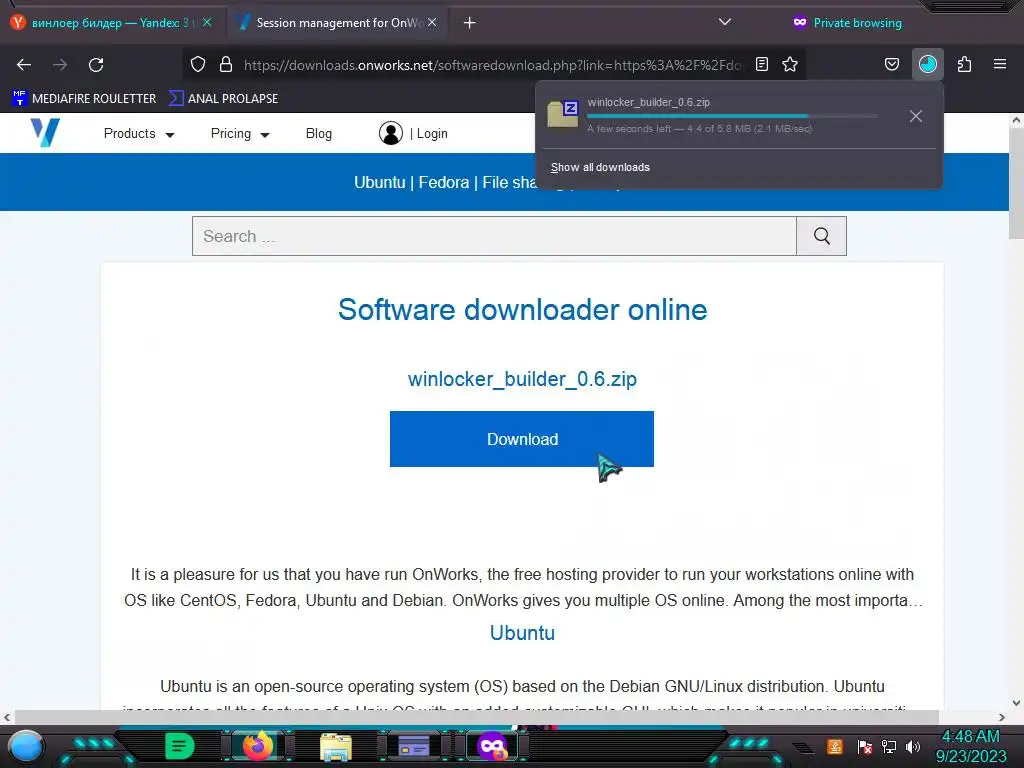Screen dimensions: 1024x768
Task: Close the Yandex search tab
Action: (x=207, y=22)
